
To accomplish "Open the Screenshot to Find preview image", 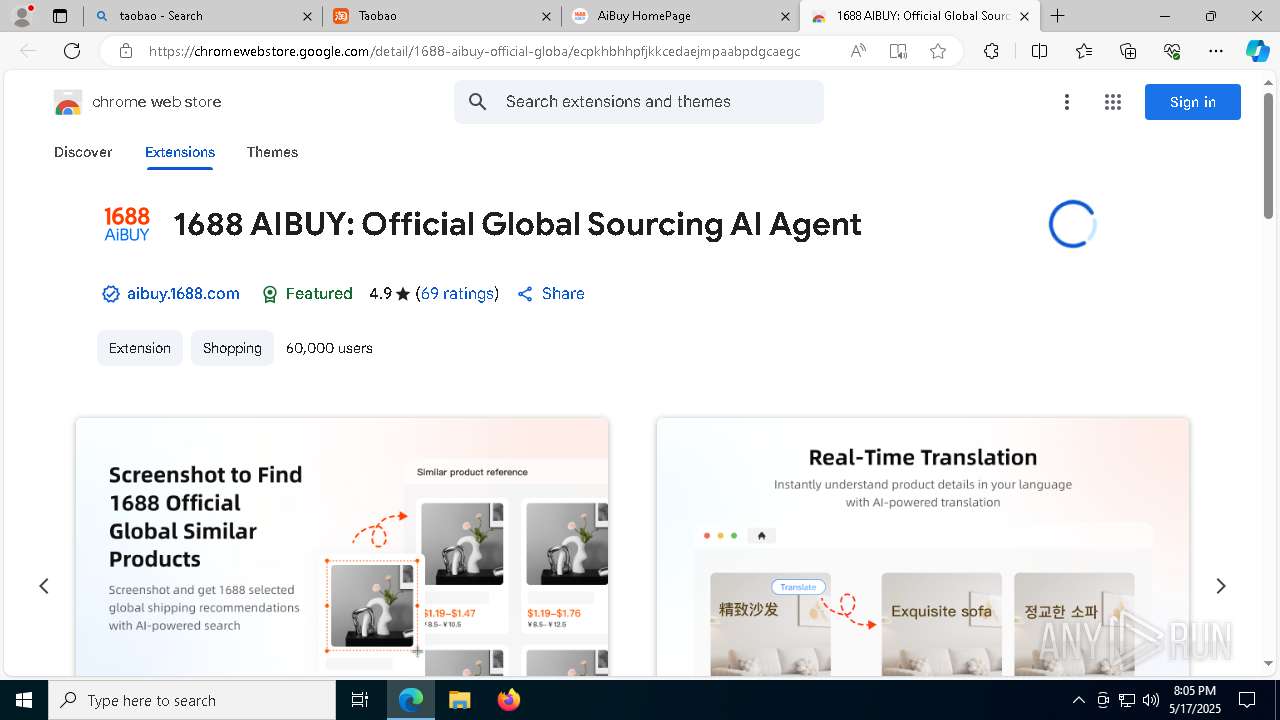I will coord(342,547).
